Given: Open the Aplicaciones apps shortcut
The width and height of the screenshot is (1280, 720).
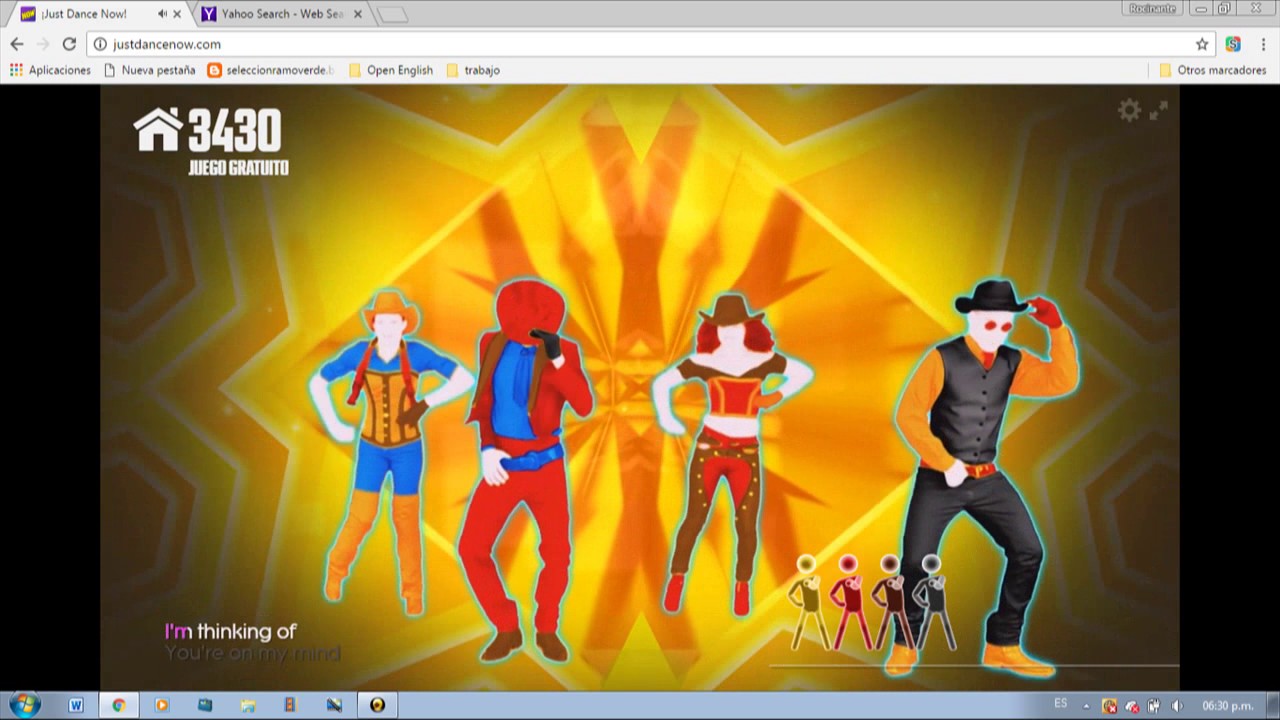Looking at the screenshot, I should 50,70.
